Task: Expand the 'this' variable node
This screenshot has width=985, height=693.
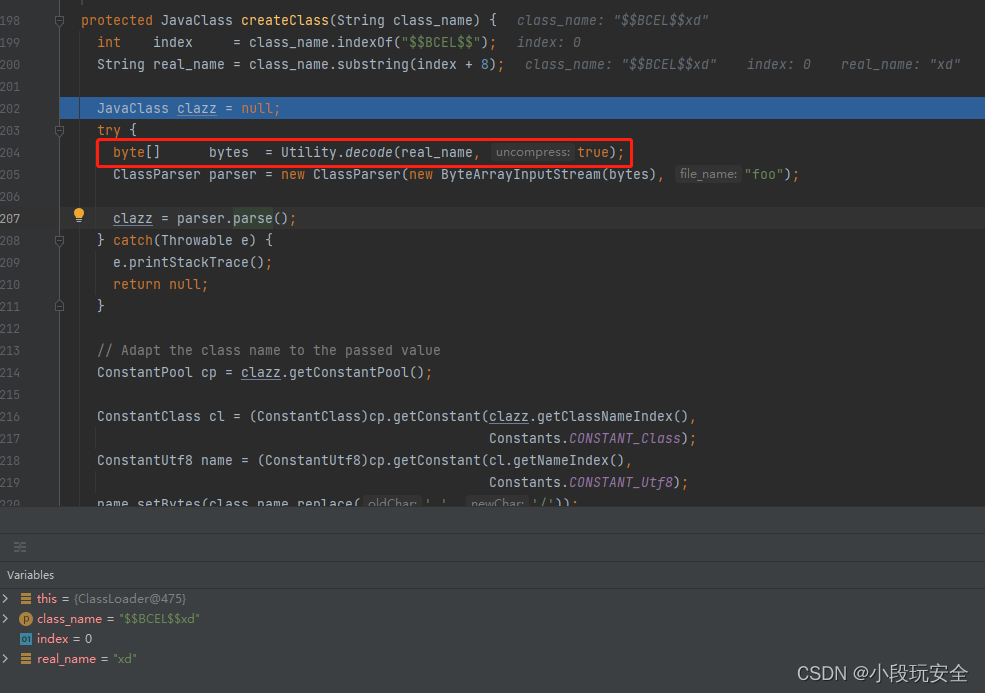Action: (6, 598)
